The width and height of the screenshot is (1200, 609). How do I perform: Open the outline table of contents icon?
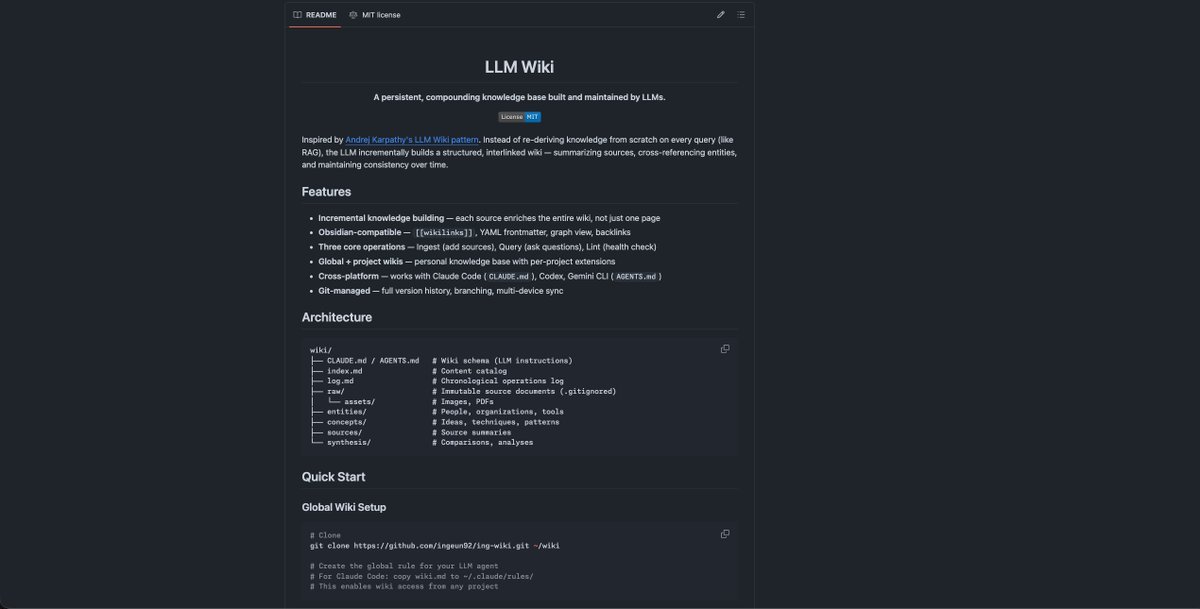(x=741, y=15)
